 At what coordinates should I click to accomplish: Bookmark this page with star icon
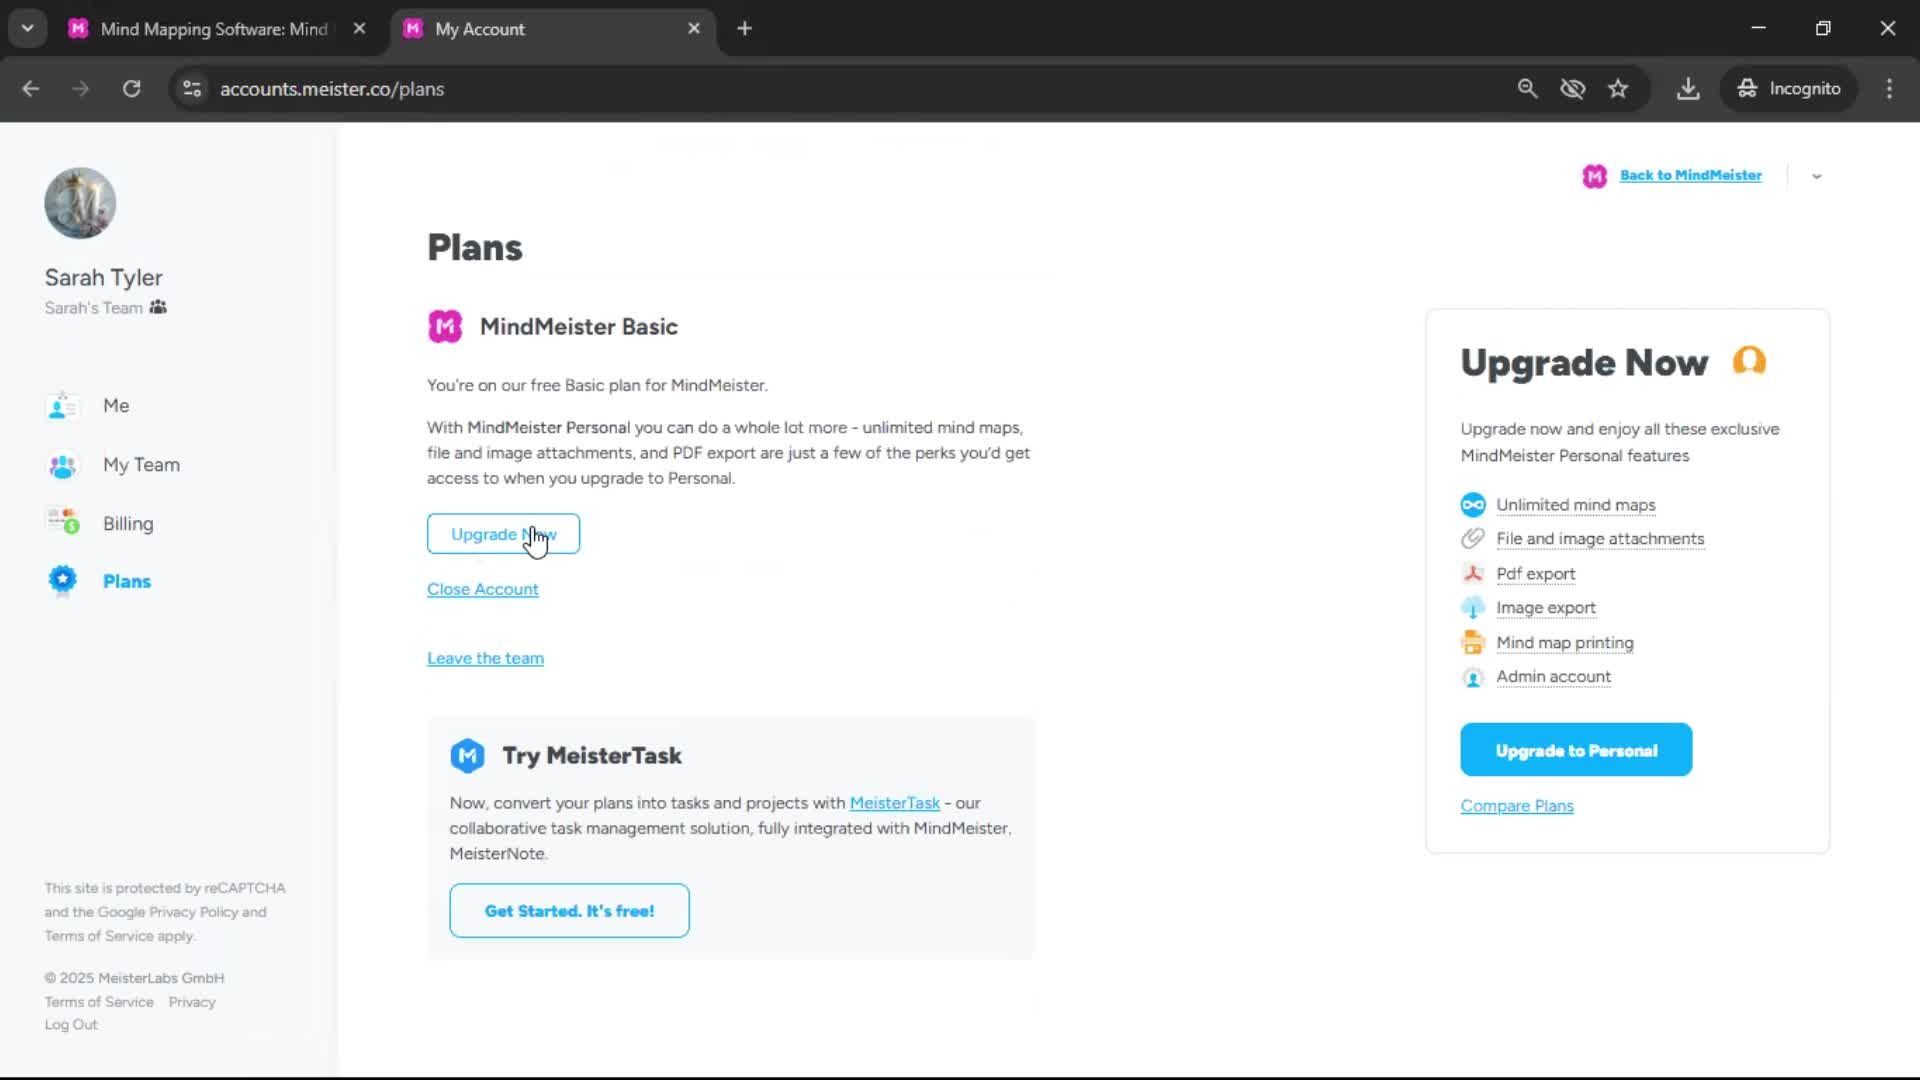[x=1618, y=89]
